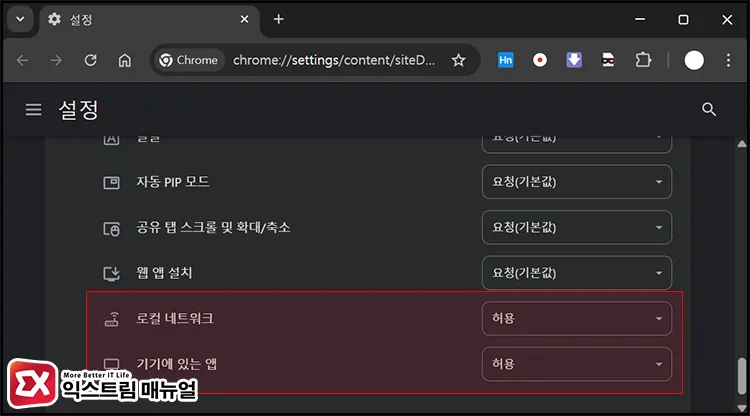Click the 공유 탭 스크롤 및 확대/축소 label
Viewport: 750px width, 416px height.
click(213, 227)
